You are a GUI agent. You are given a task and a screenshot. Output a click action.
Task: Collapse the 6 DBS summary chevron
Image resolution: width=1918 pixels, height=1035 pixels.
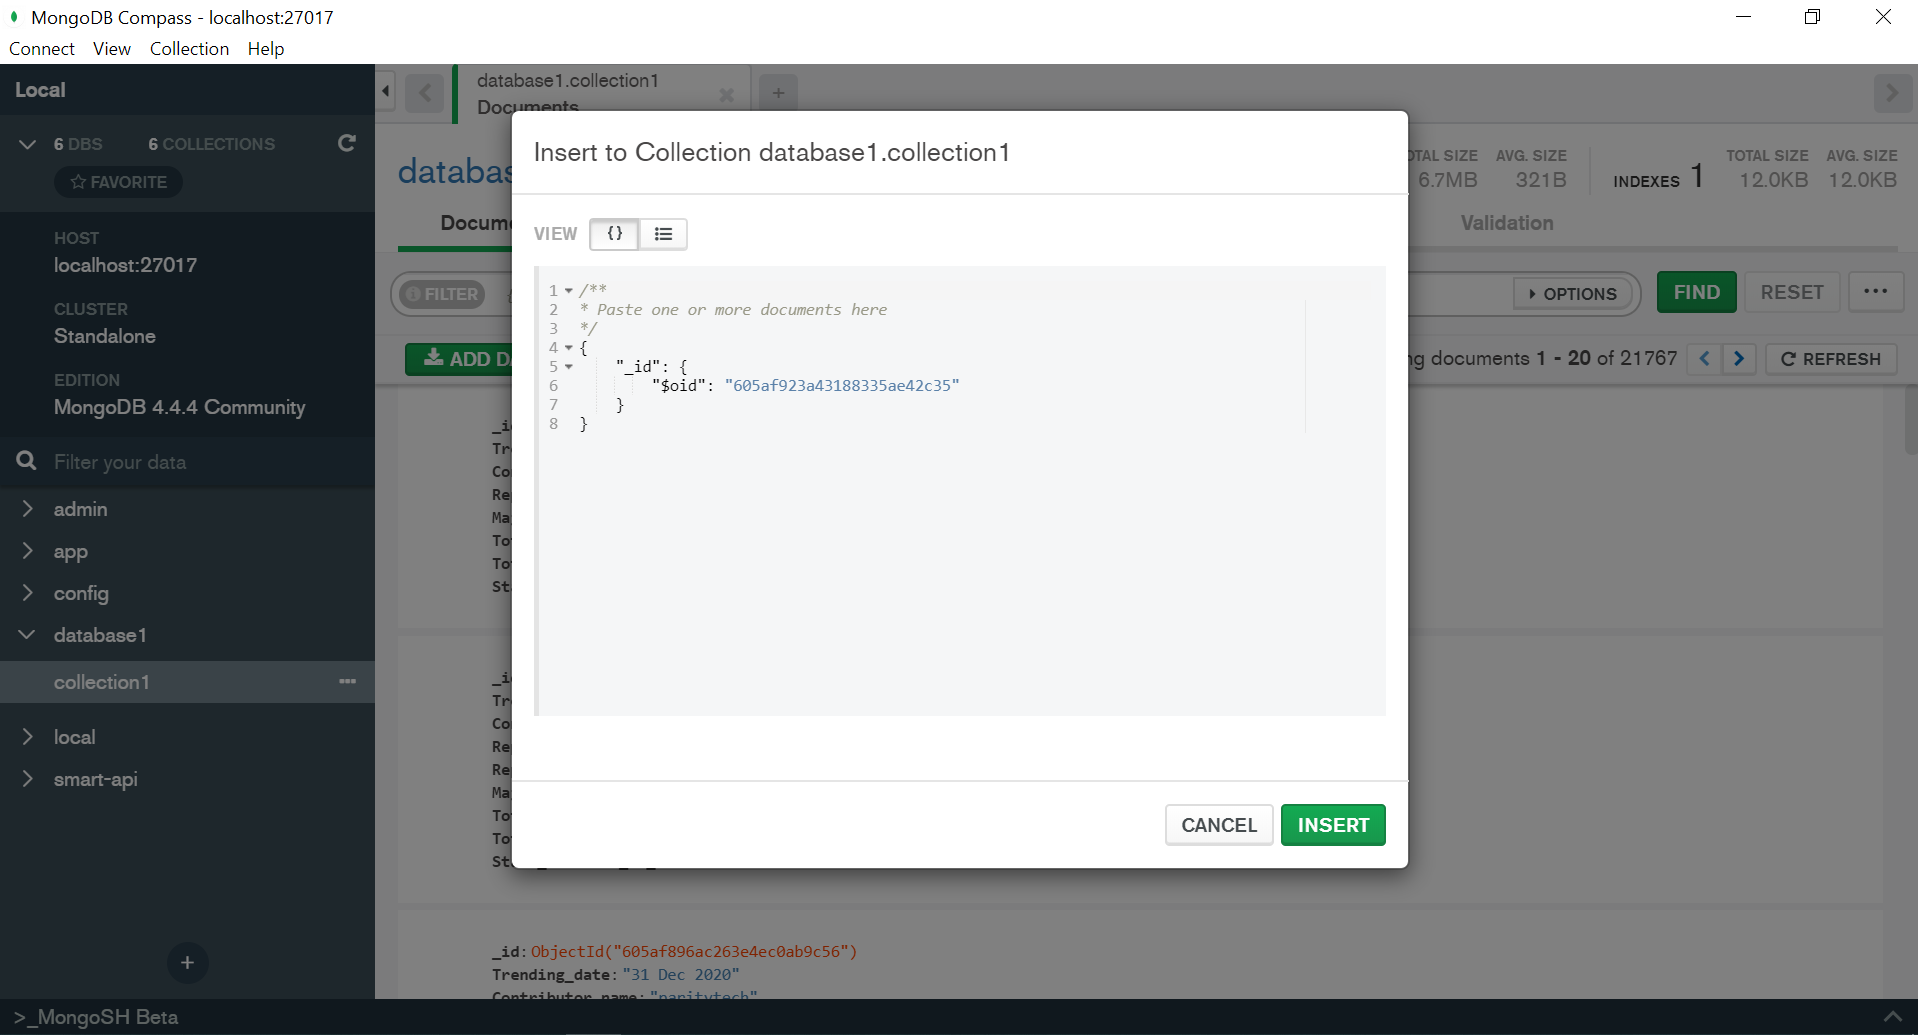point(28,144)
